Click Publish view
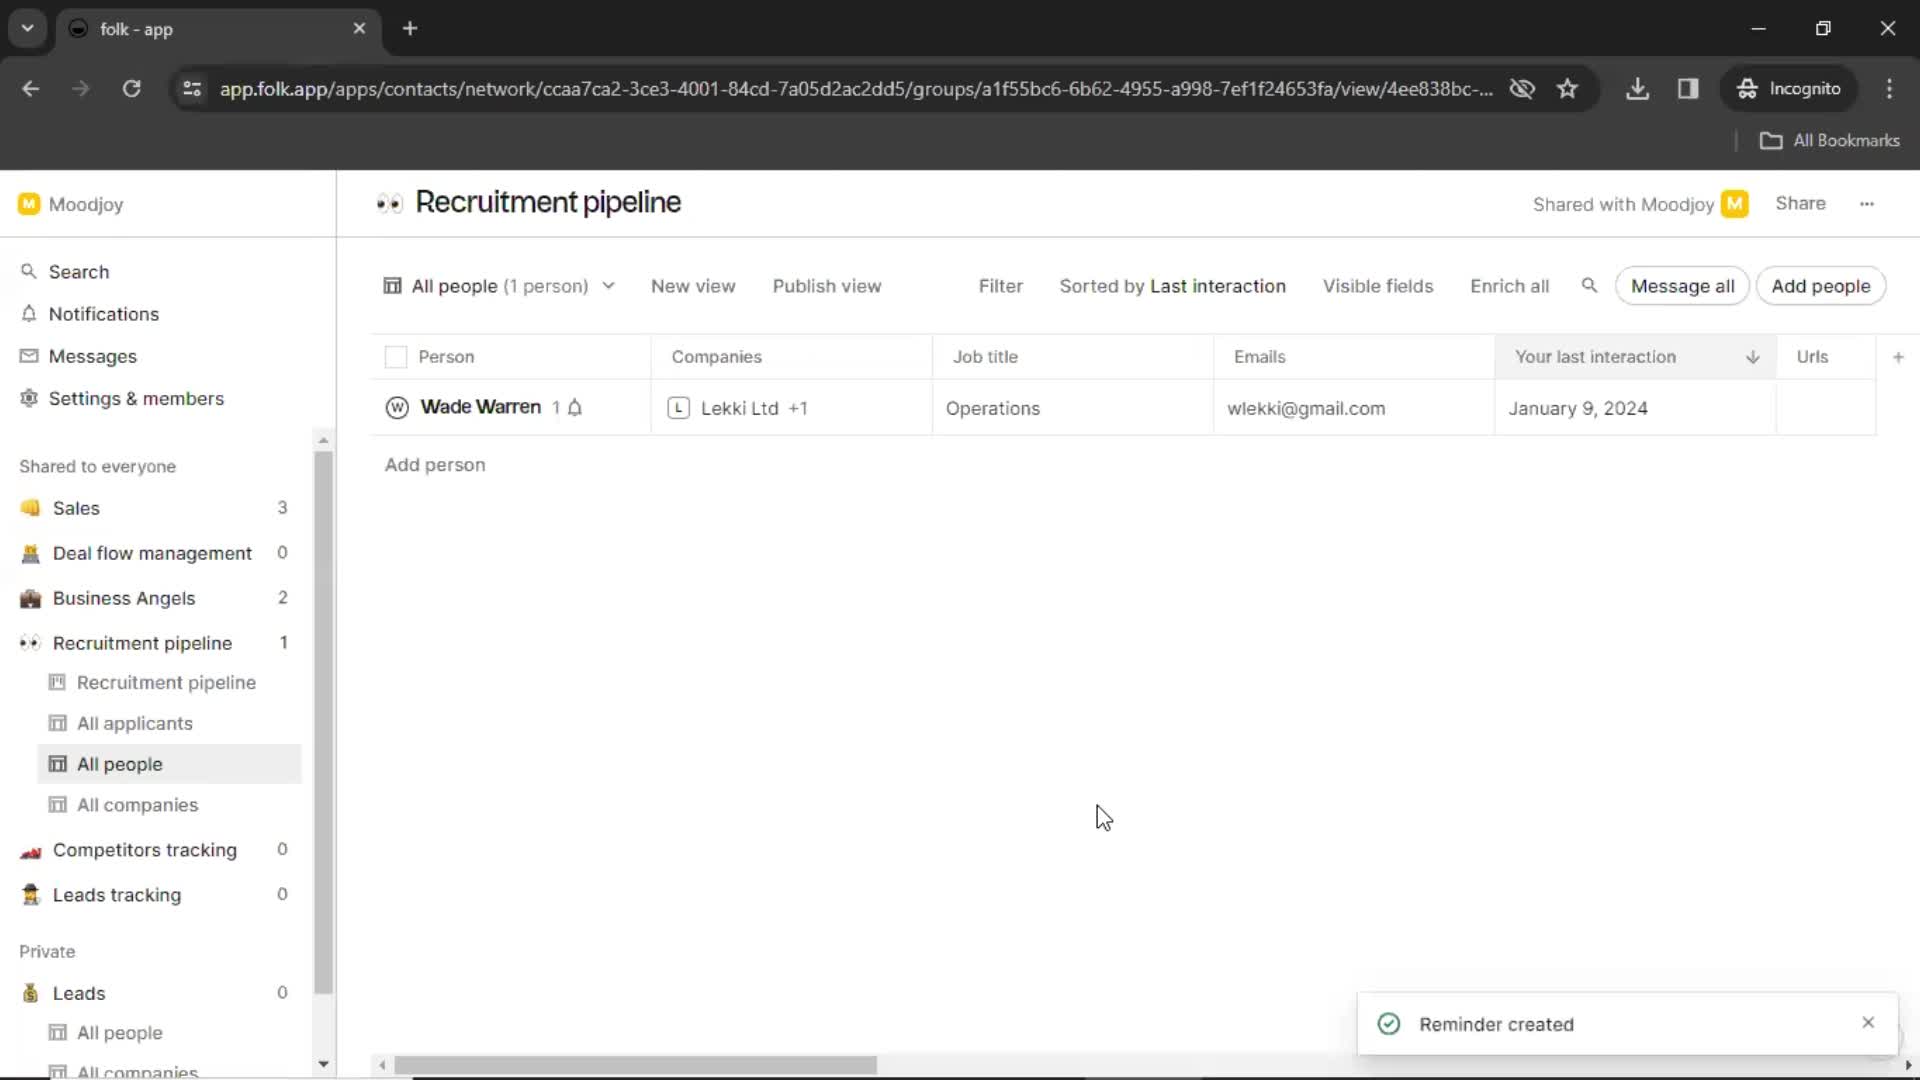The height and width of the screenshot is (1080, 1920). (x=827, y=286)
